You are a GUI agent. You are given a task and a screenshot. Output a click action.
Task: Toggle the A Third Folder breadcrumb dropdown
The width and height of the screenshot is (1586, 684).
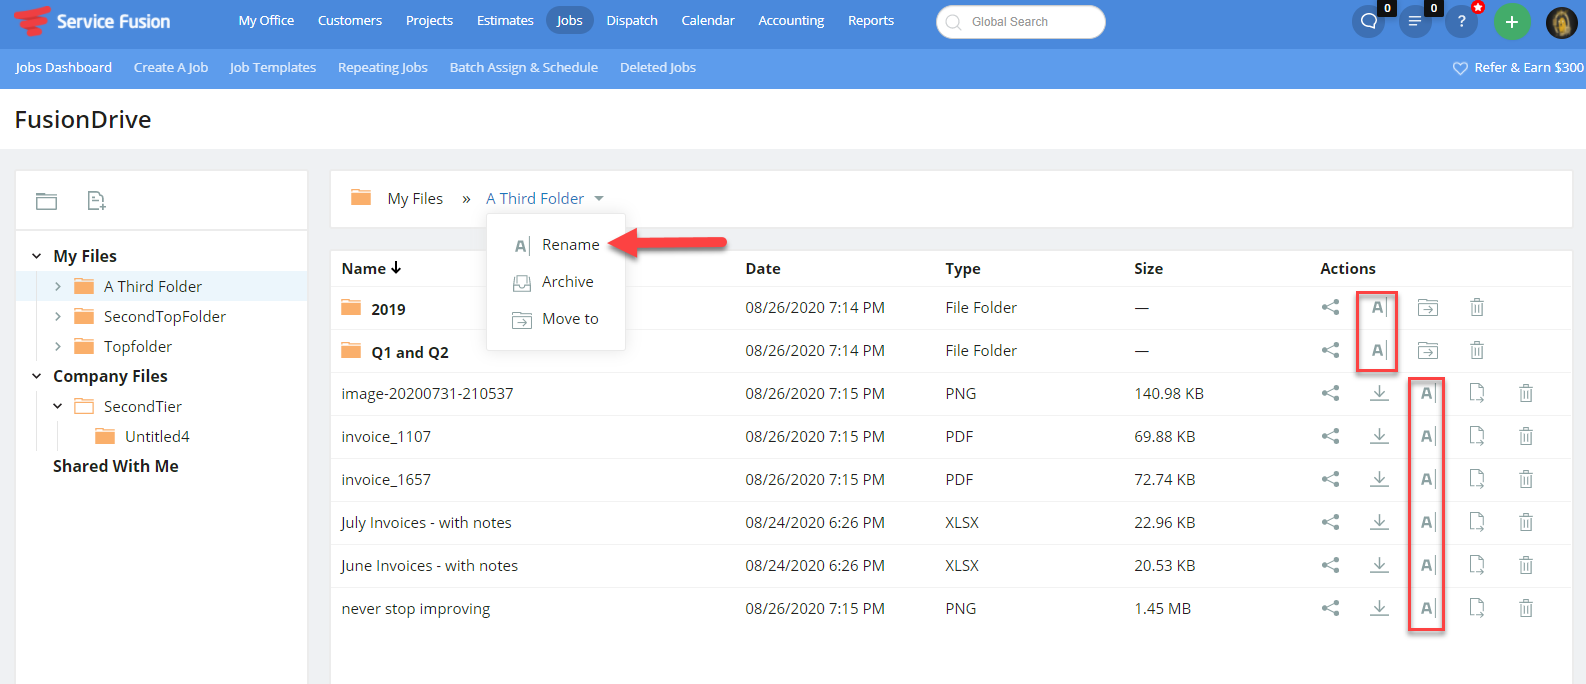(599, 199)
